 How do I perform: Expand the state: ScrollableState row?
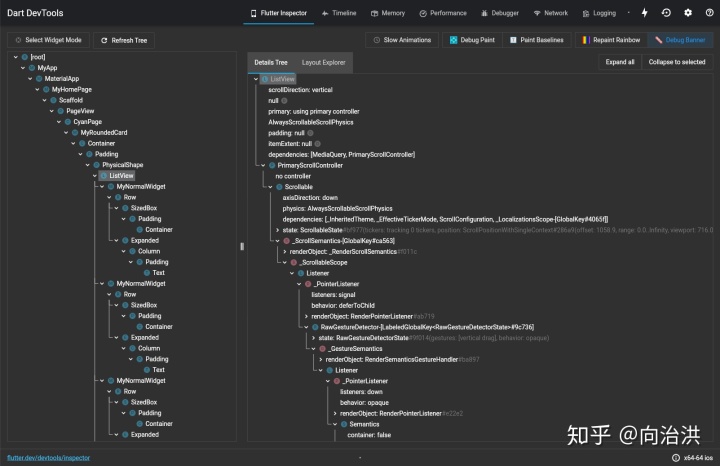[277, 230]
